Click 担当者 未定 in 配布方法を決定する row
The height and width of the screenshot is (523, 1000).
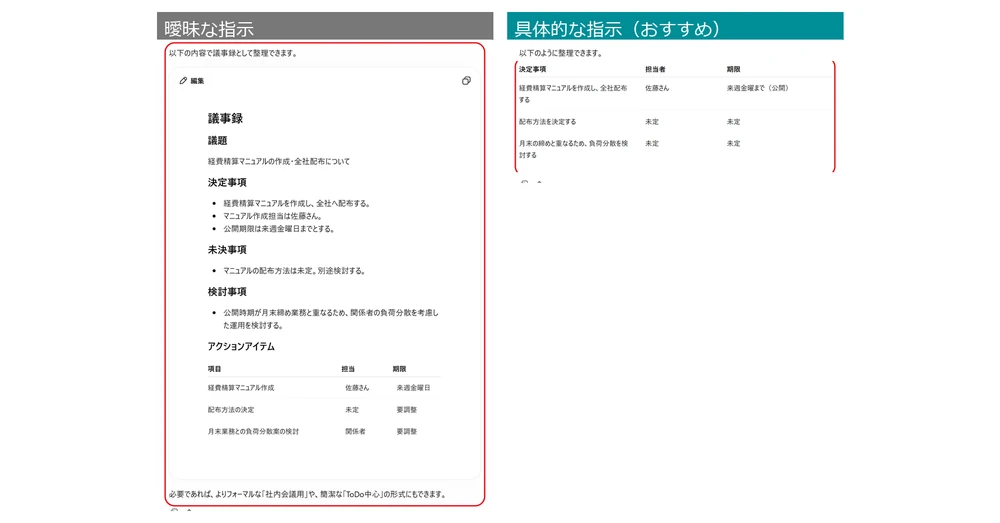click(652, 122)
